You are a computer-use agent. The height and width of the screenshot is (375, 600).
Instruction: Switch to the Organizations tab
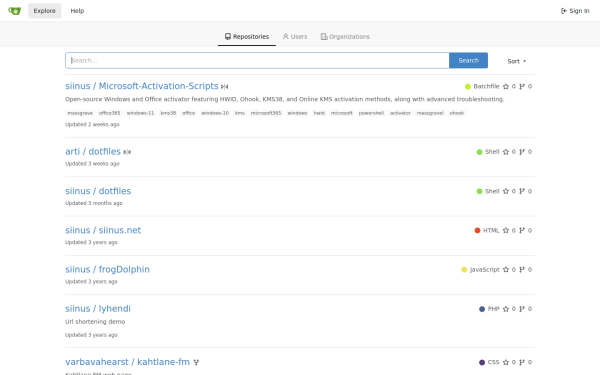[345, 37]
